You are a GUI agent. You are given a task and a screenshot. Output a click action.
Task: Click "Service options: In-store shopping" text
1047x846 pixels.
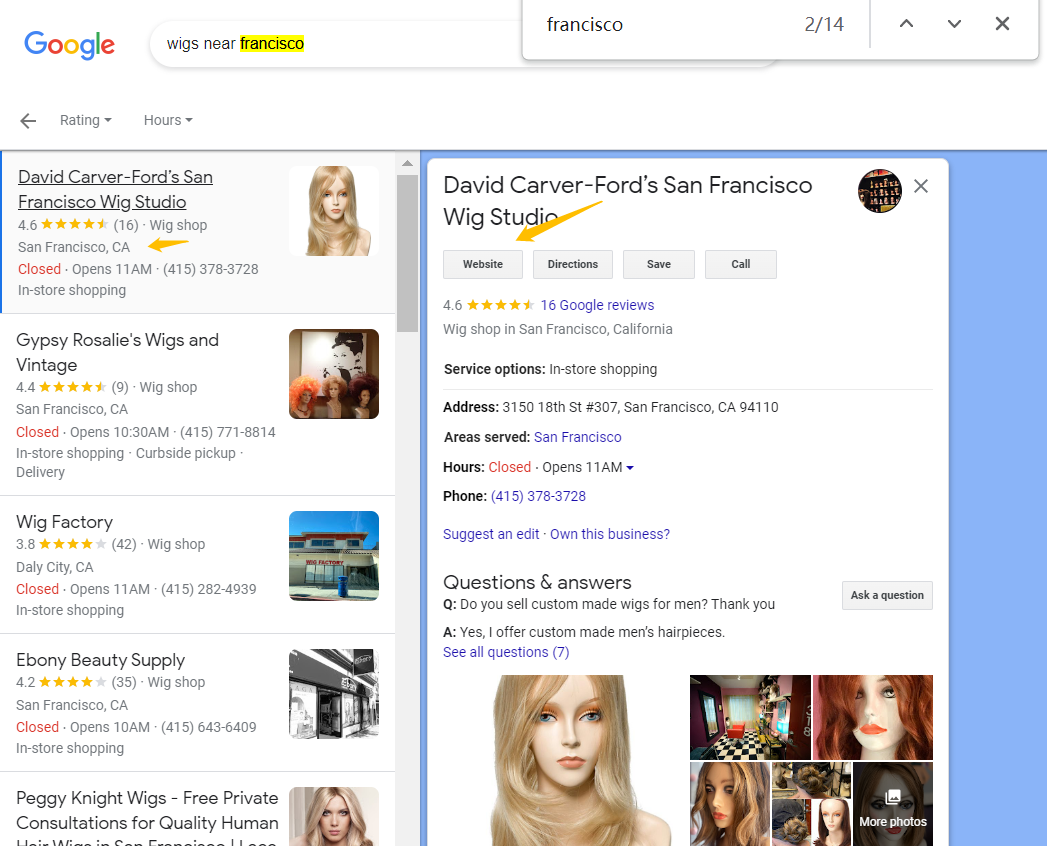pos(550,369)
